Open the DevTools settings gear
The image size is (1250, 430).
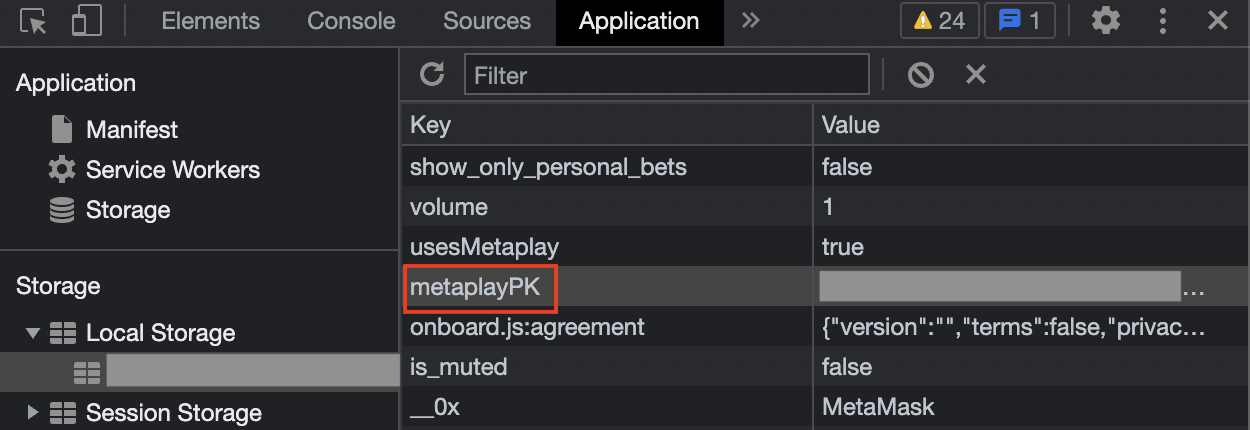[x=1105, y=21]
